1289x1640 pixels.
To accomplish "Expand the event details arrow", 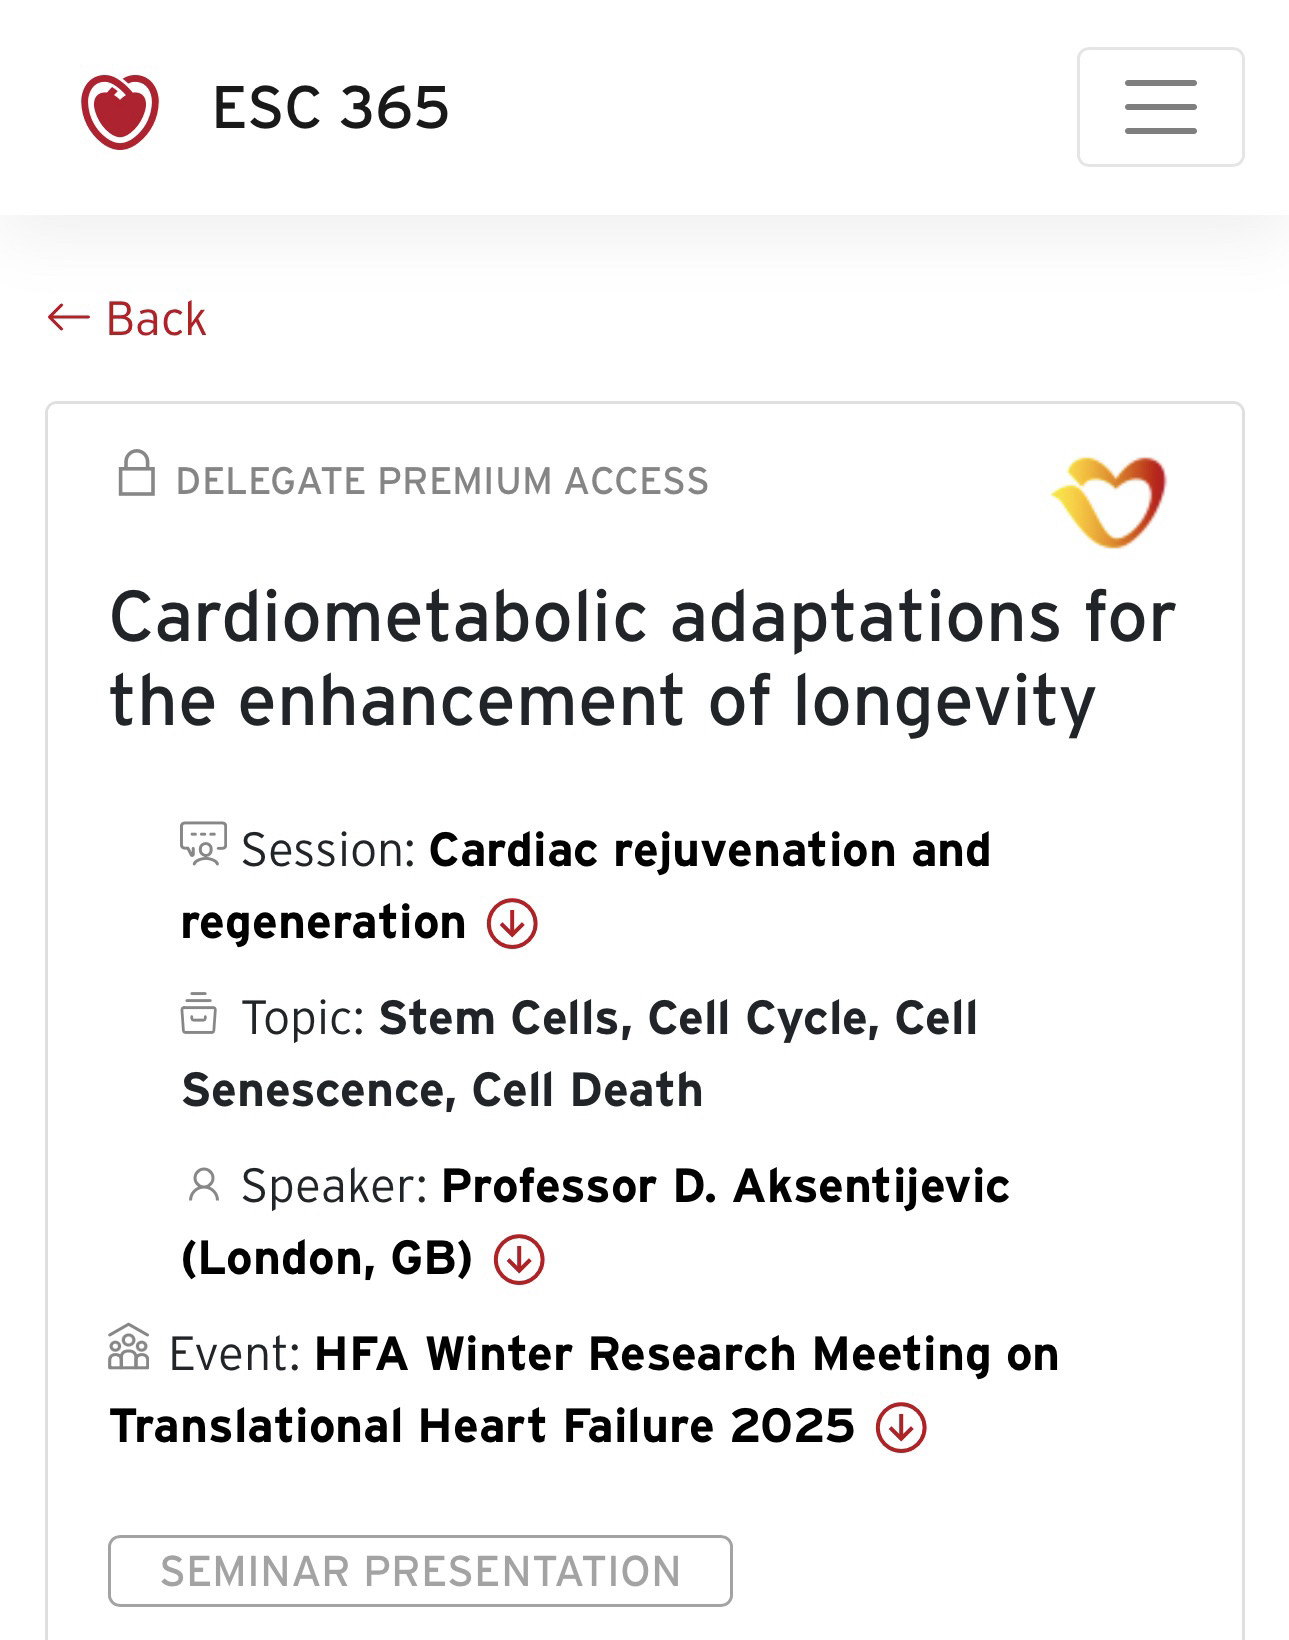I will tap(901, 1427).
